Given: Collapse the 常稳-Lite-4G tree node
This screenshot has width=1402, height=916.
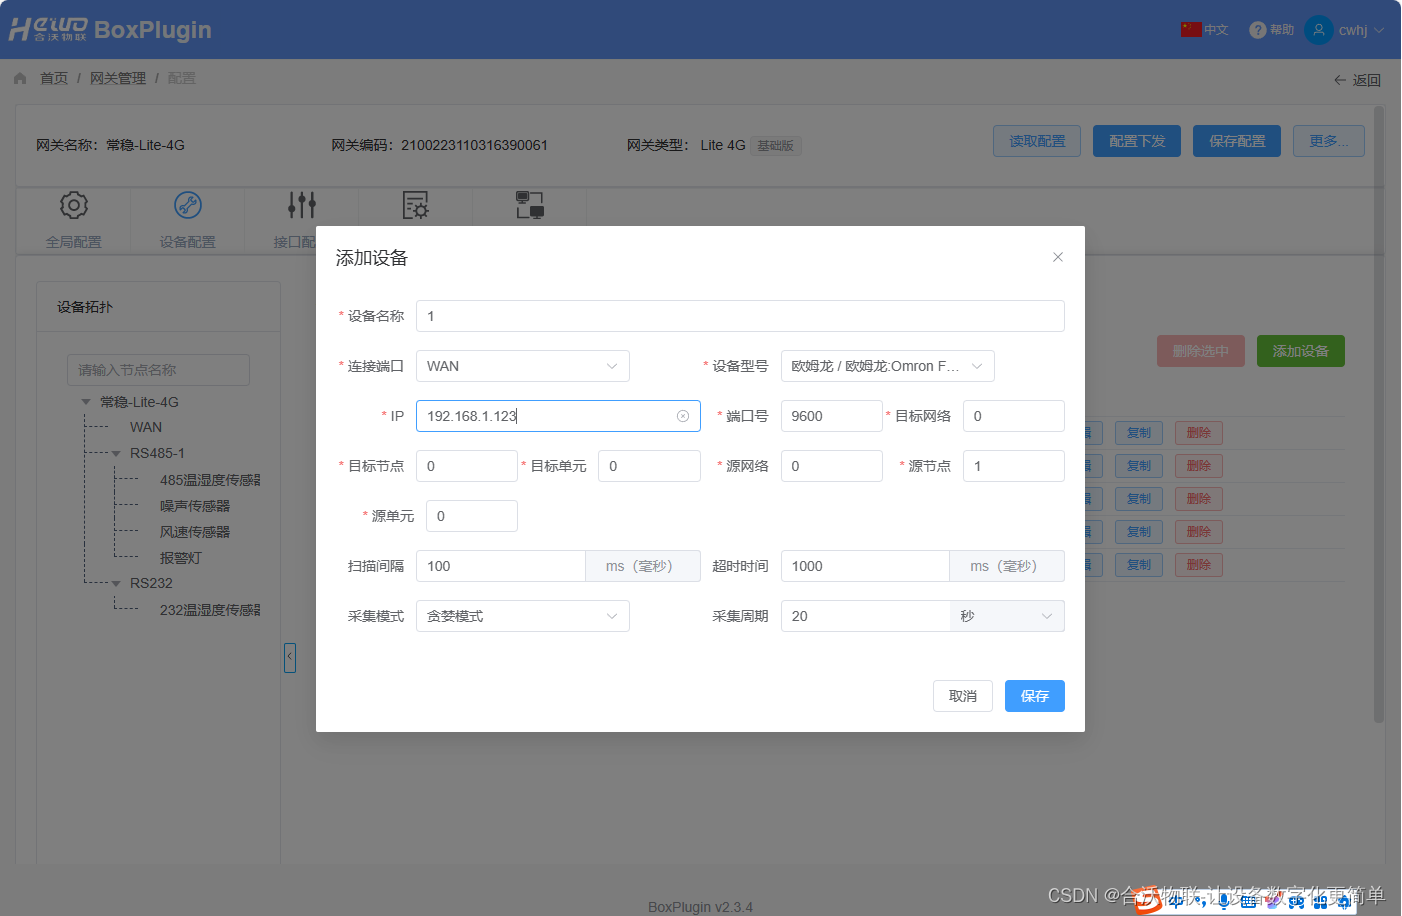Looking at the screenshot, I should (86, 402).
